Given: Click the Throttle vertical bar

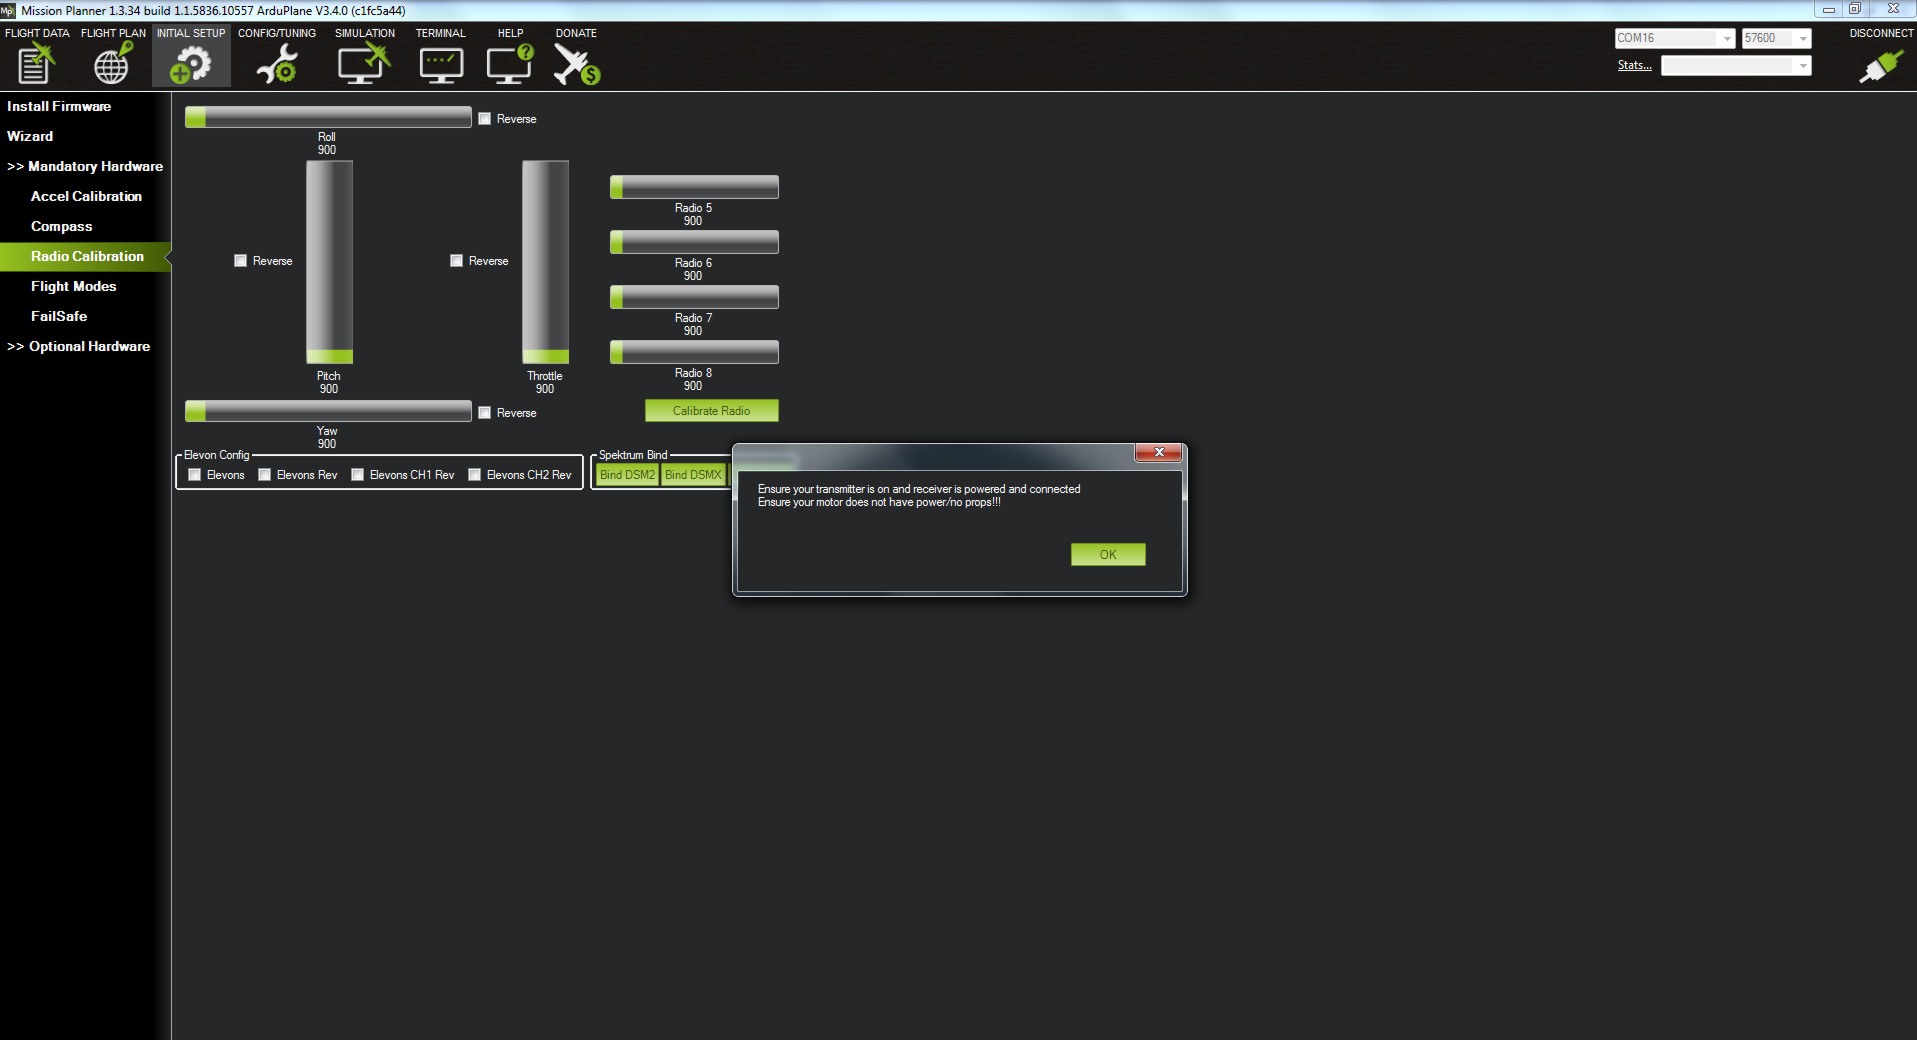Looking at the screenshot, I should pos(545,262).
